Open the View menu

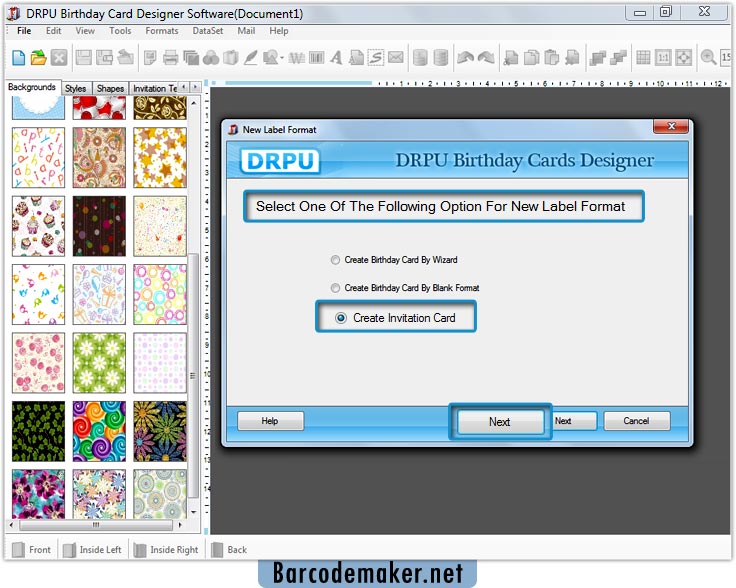(85, 31)
